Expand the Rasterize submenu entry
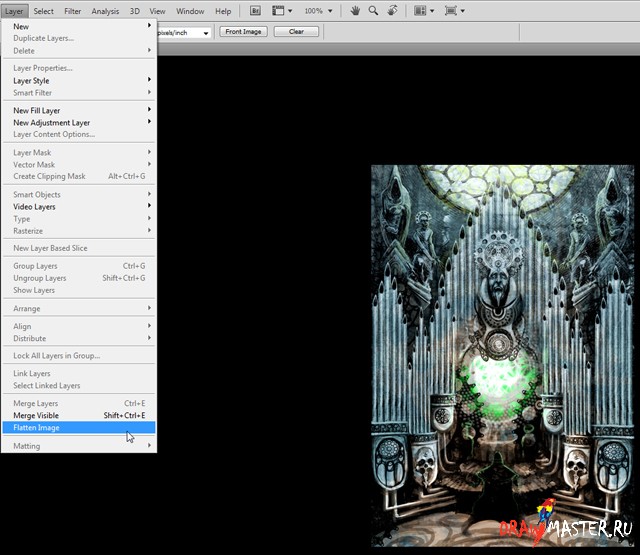The image size is (640, 555). click(x=79, y=231)
